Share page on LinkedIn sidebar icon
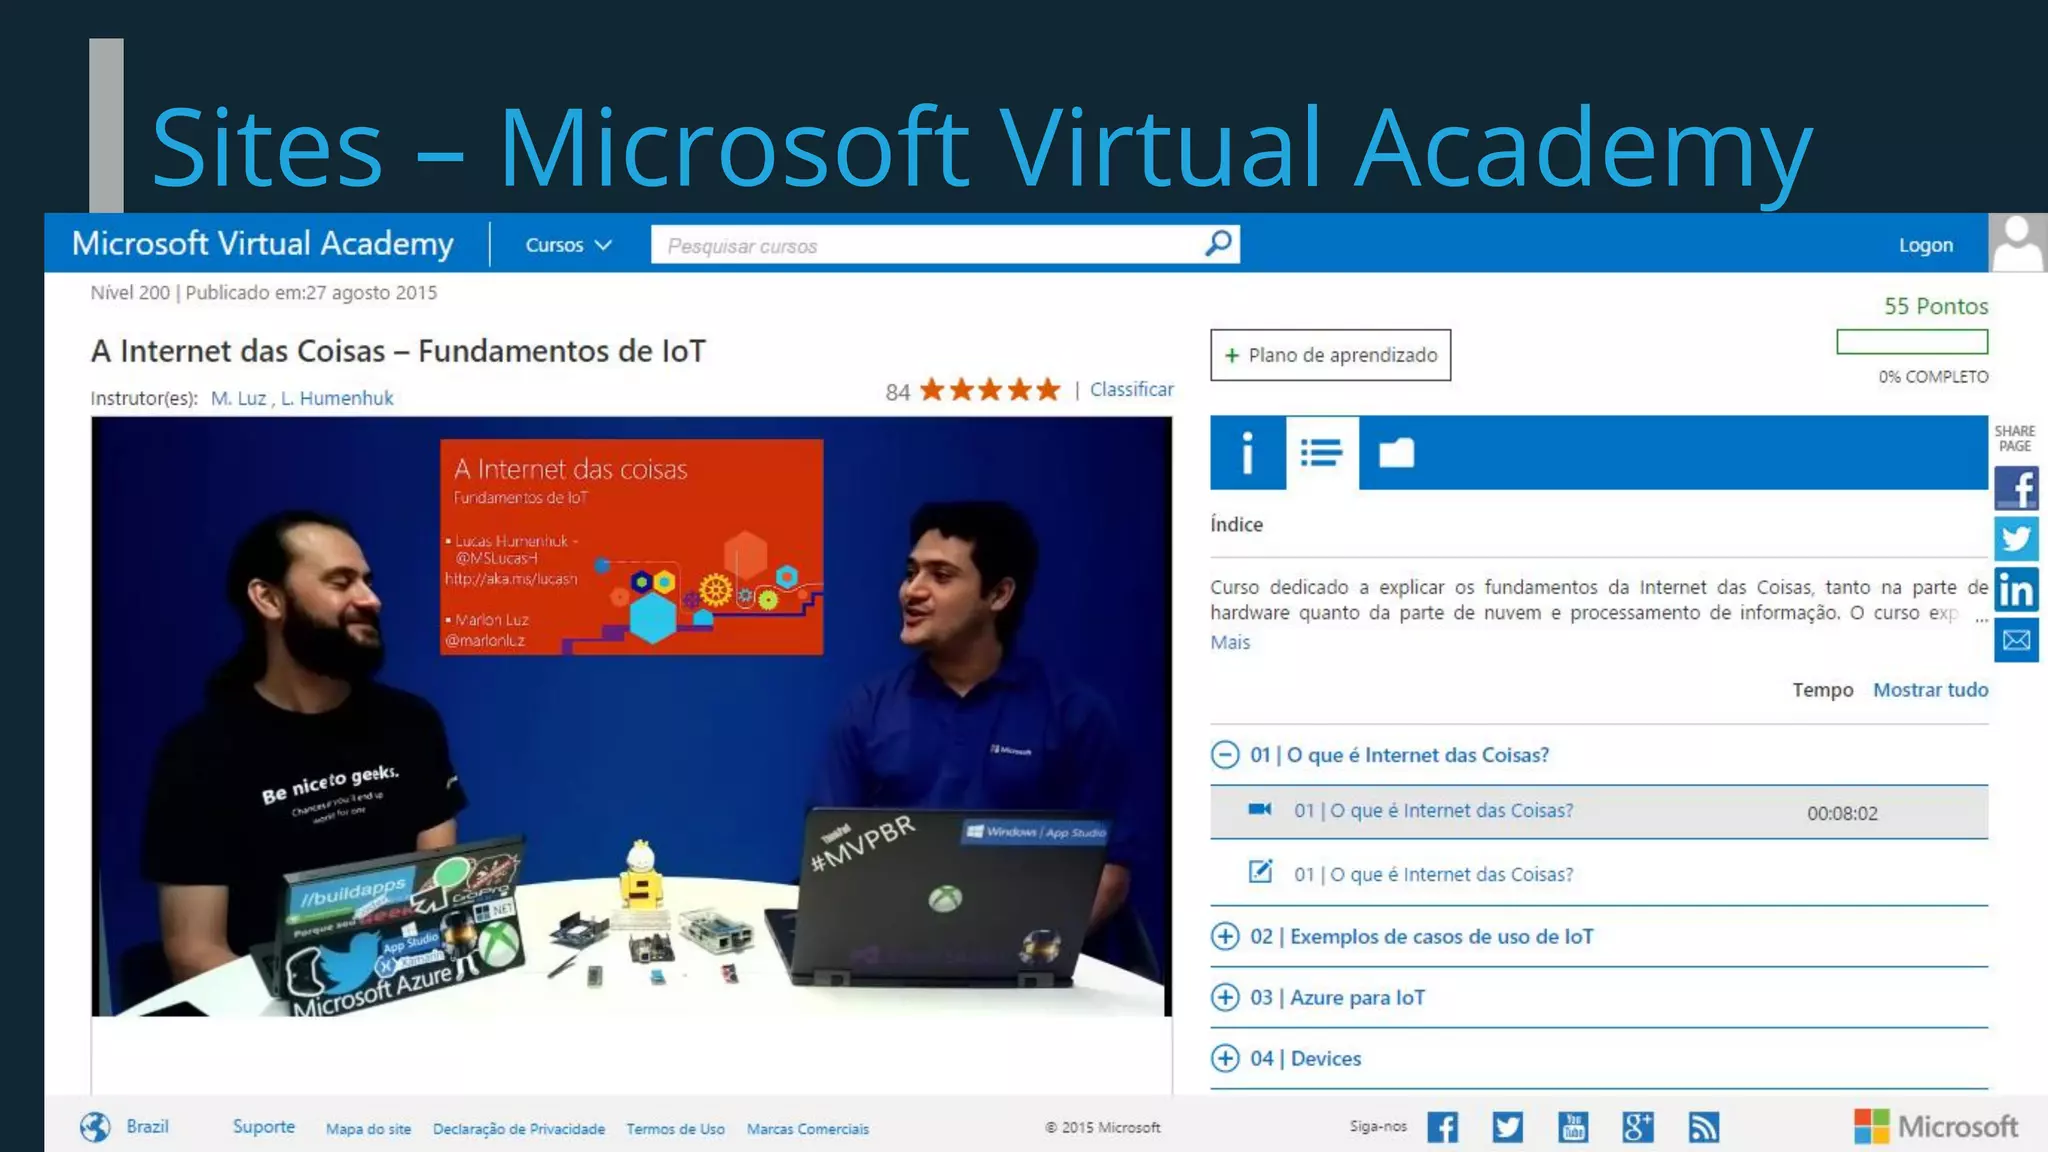Image resolution: width=2048 pixels, height=1152 pixels. (x=2016, y=590)
